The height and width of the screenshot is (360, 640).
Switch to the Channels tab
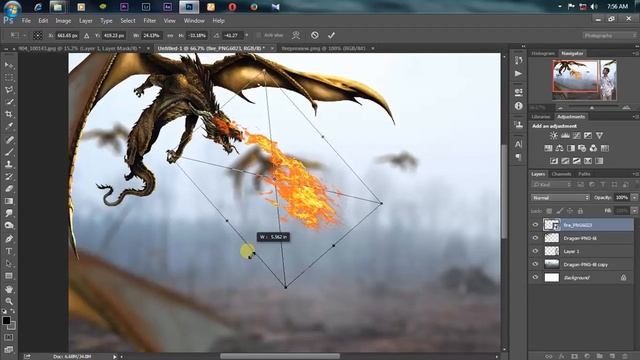[x=561, y=174]
